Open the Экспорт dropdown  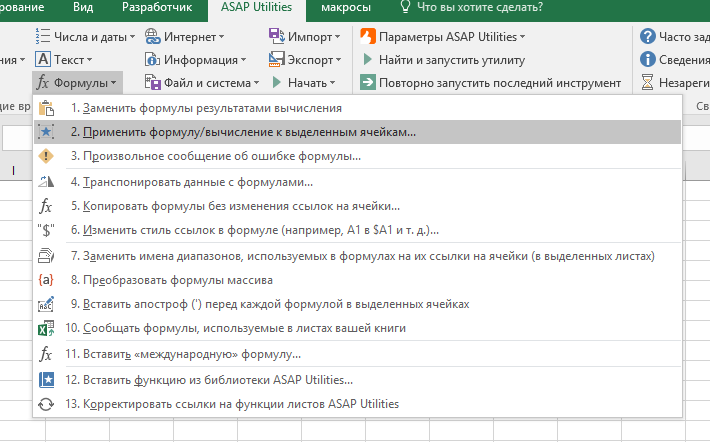(305, 60)
